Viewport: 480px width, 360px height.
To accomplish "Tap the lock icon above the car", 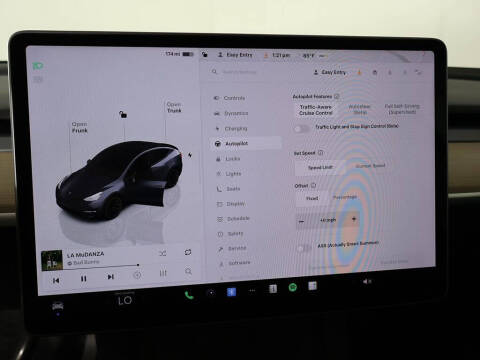I will [123, 115].
